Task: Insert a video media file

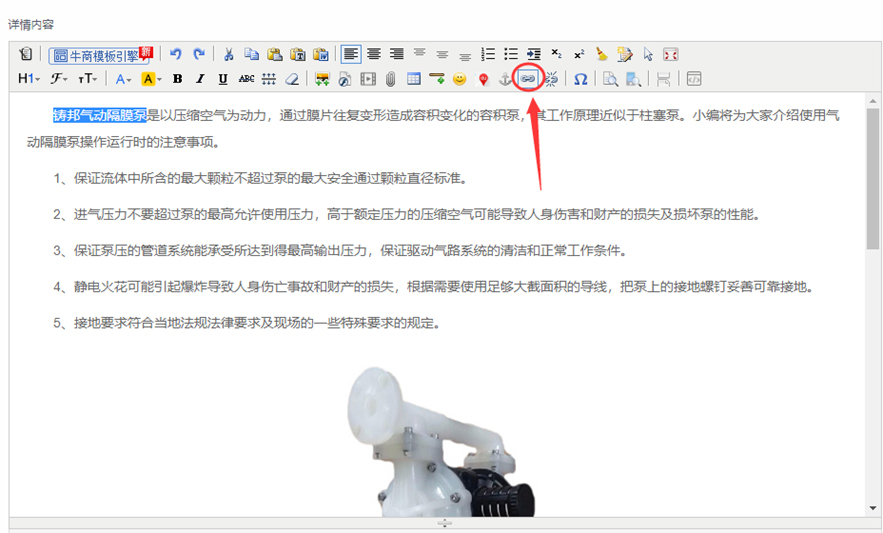Action: click(x=368, y=79)
